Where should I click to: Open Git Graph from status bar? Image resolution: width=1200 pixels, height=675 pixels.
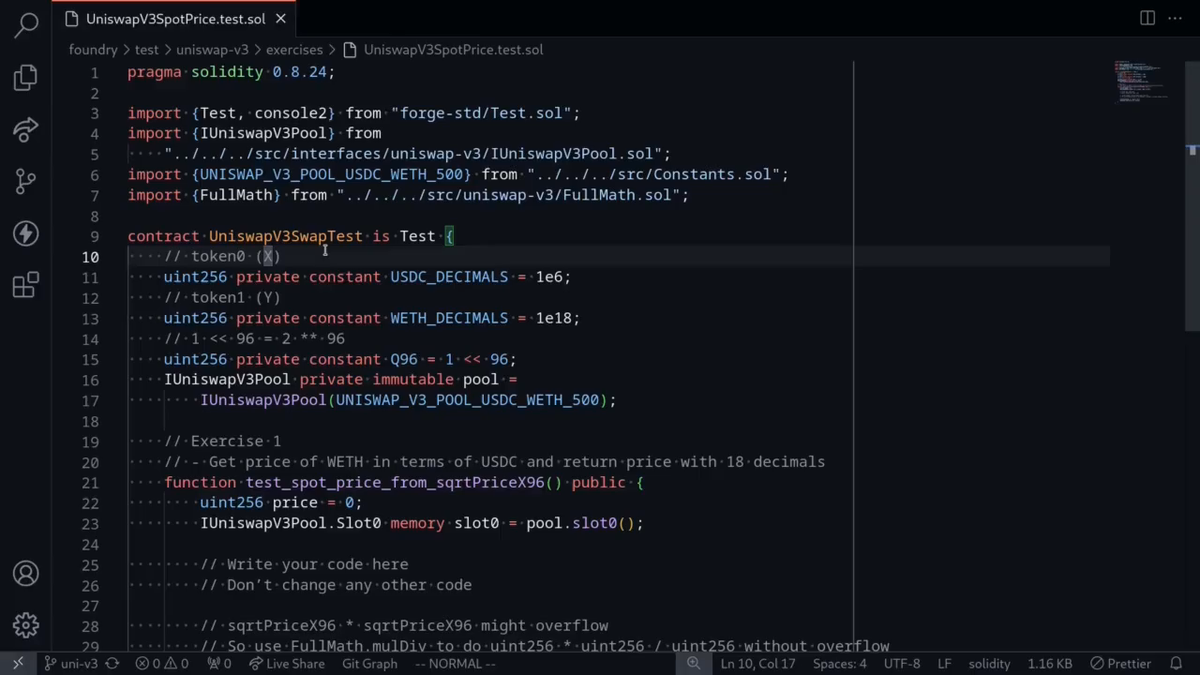tap(370, 663)
